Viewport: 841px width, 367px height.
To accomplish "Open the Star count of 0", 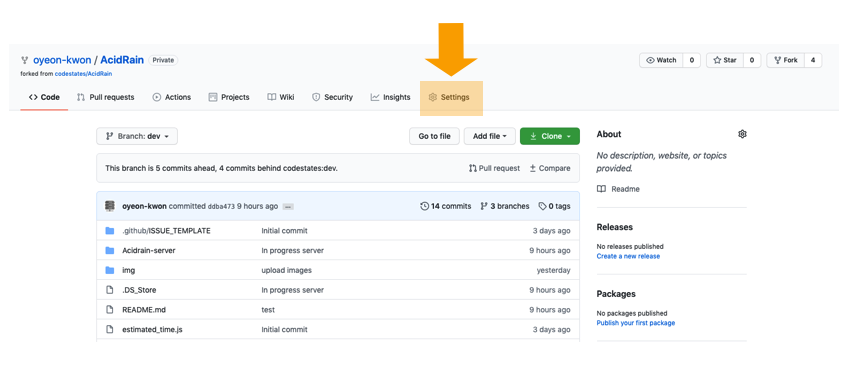I will [752, 60].
